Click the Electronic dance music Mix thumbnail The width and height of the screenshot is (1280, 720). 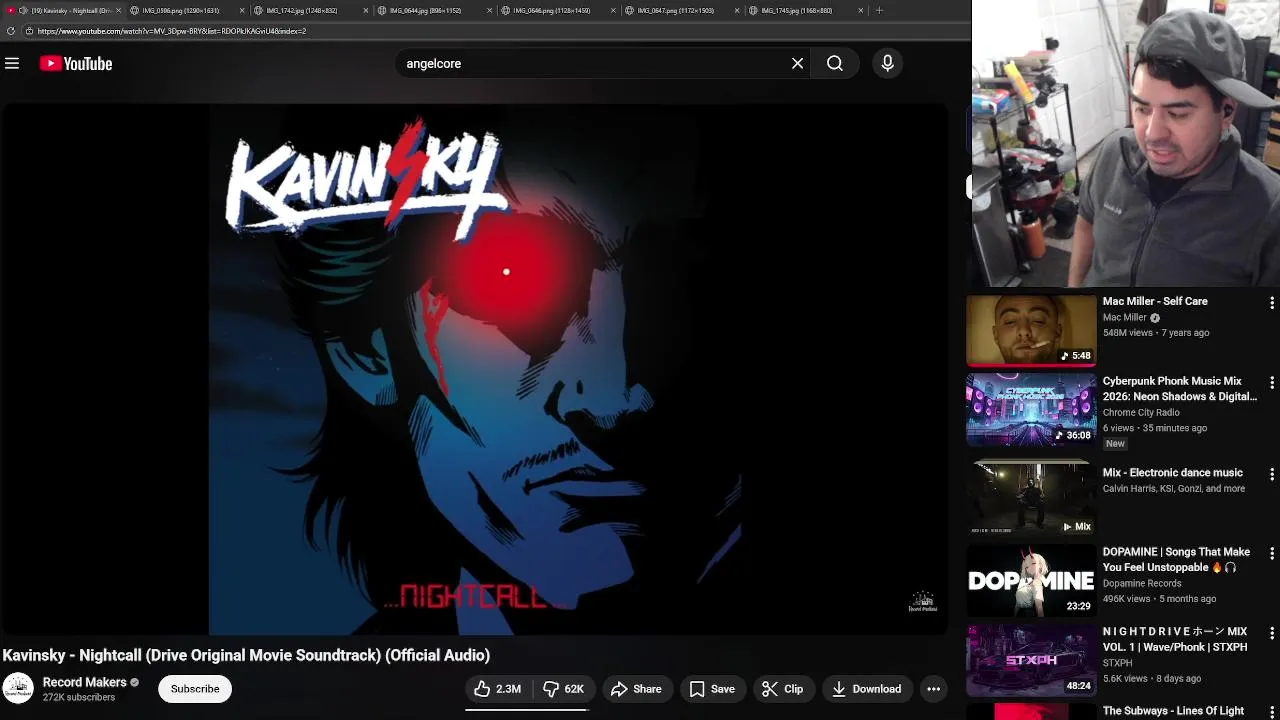[x=1031, y=500]
